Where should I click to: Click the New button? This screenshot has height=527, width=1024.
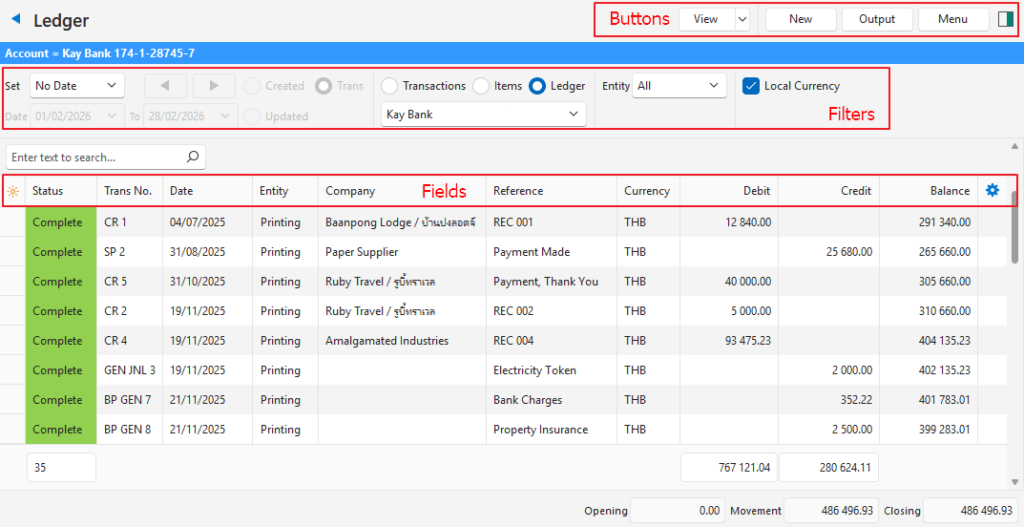[x=801, y=20]
